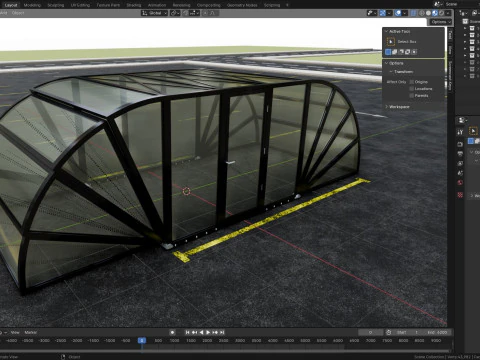Open the Texture properties tab
Viewport: 480px width, 360px height.
[460, 195]
